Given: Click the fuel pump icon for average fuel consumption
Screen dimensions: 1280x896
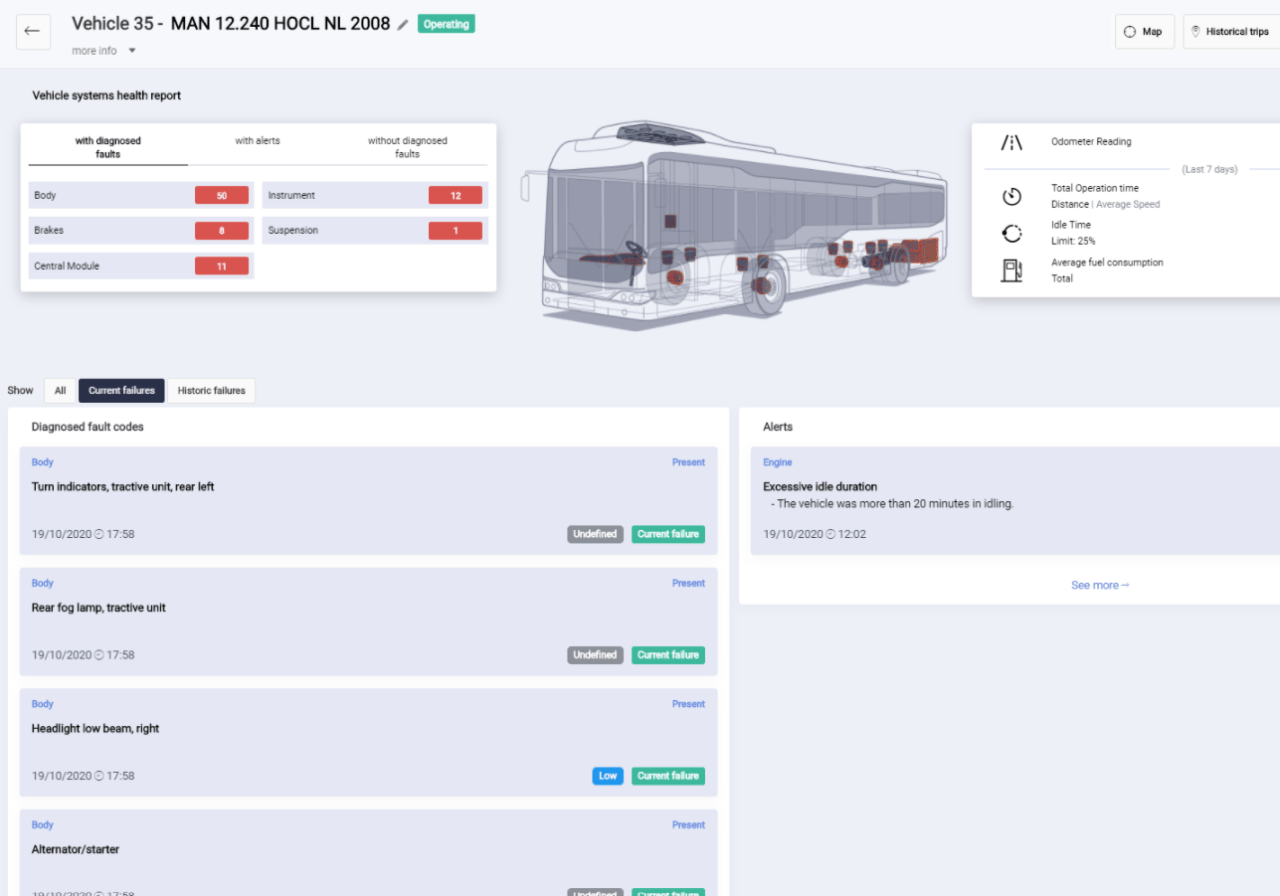Looking at the screenshot, I should click(x=1011, y=271).
